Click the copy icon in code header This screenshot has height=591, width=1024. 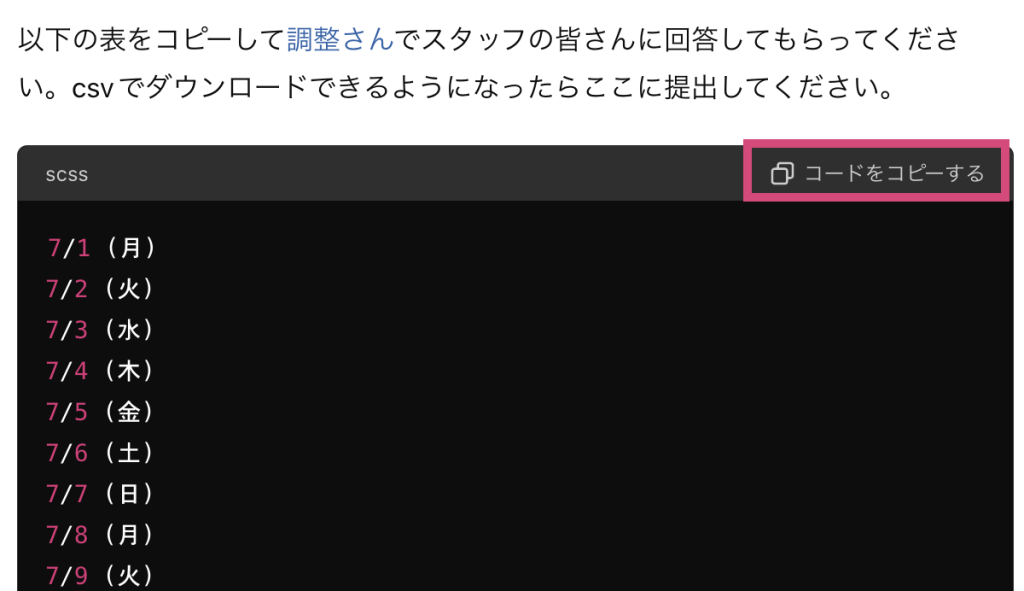782,174
